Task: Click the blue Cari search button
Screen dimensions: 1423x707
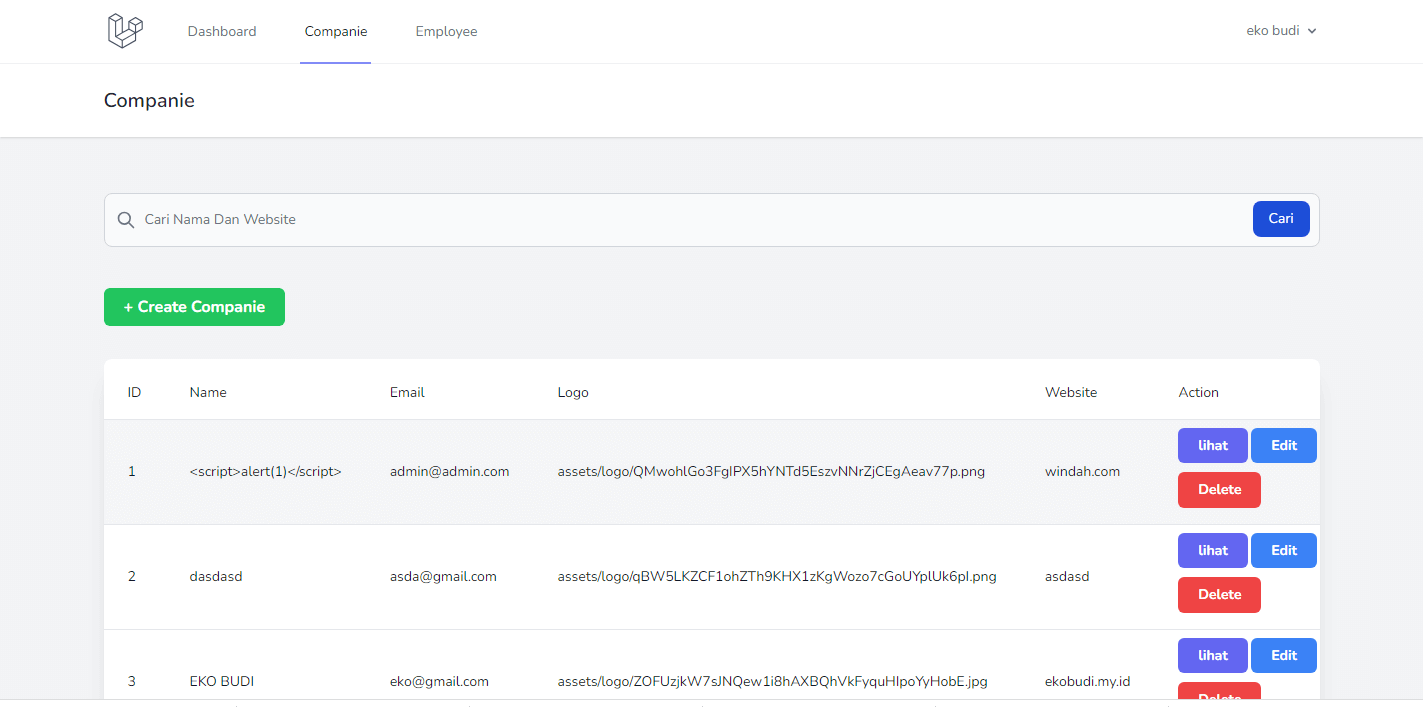Action: pos(1281,219)
